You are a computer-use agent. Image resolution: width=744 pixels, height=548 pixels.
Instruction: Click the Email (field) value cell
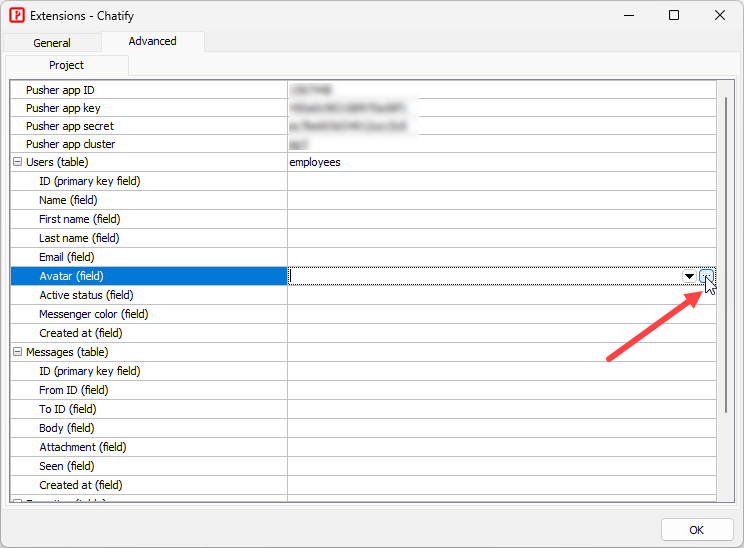[502, 257]
